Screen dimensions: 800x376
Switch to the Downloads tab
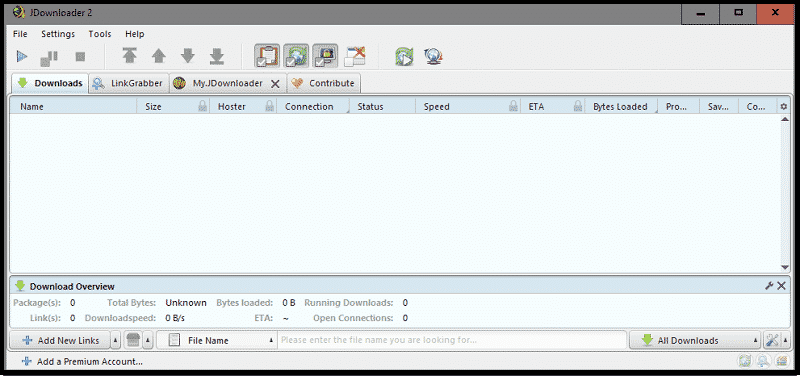click(x=49, y=83)
